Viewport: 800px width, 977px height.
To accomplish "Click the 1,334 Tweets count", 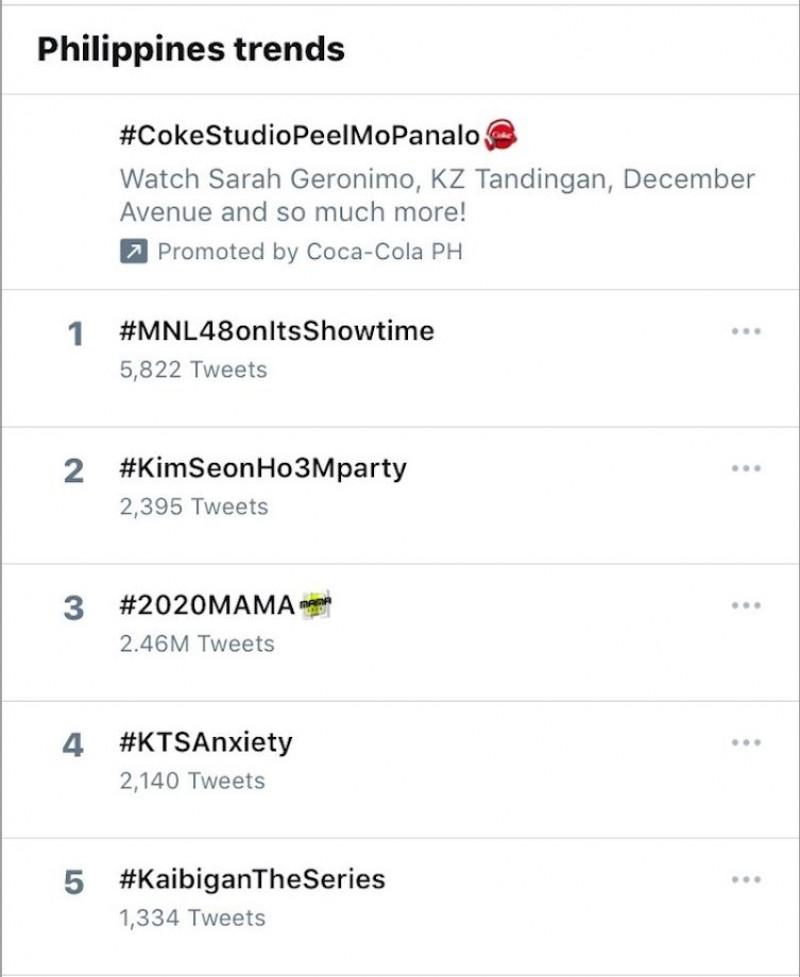I will pyautogui.click(x=192, y=918).
